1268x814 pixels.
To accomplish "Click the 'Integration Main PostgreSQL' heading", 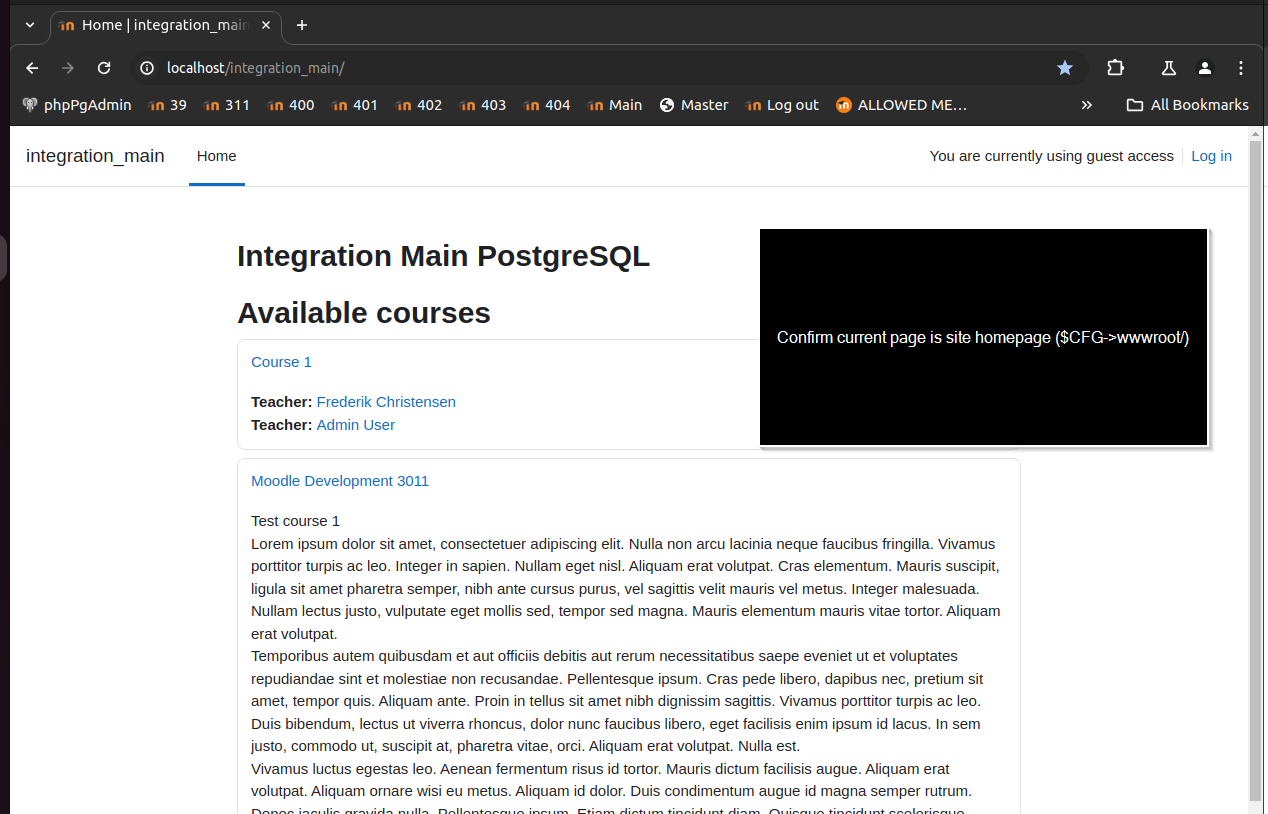I will (443, 256).
